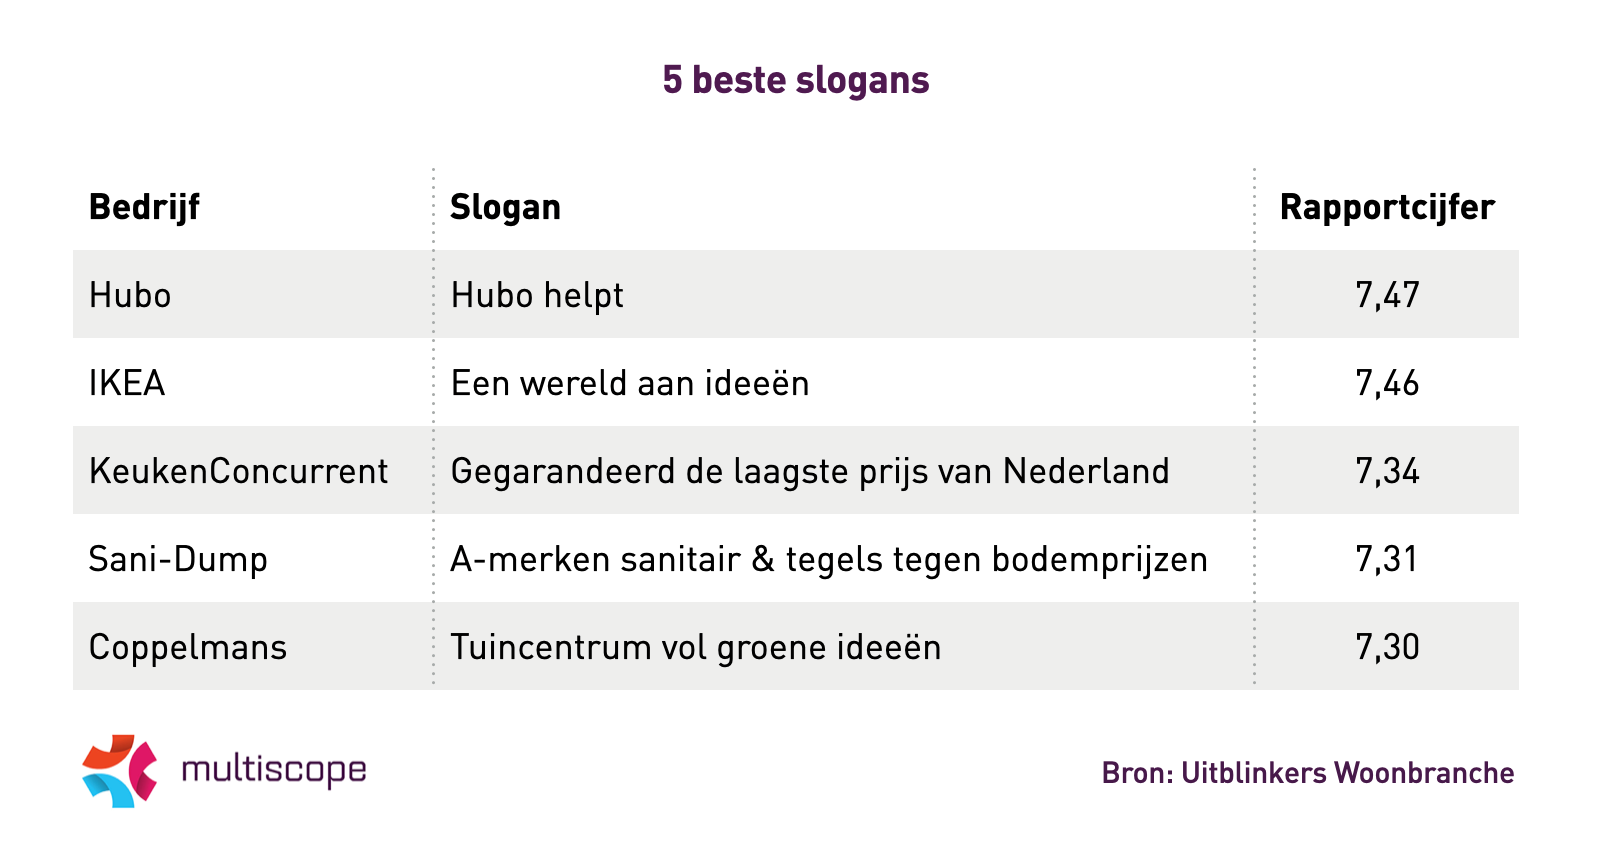Click 'Gegarandeerd de laagste prijs van Nederland'

pyautogui.click(x=810, y=471)
